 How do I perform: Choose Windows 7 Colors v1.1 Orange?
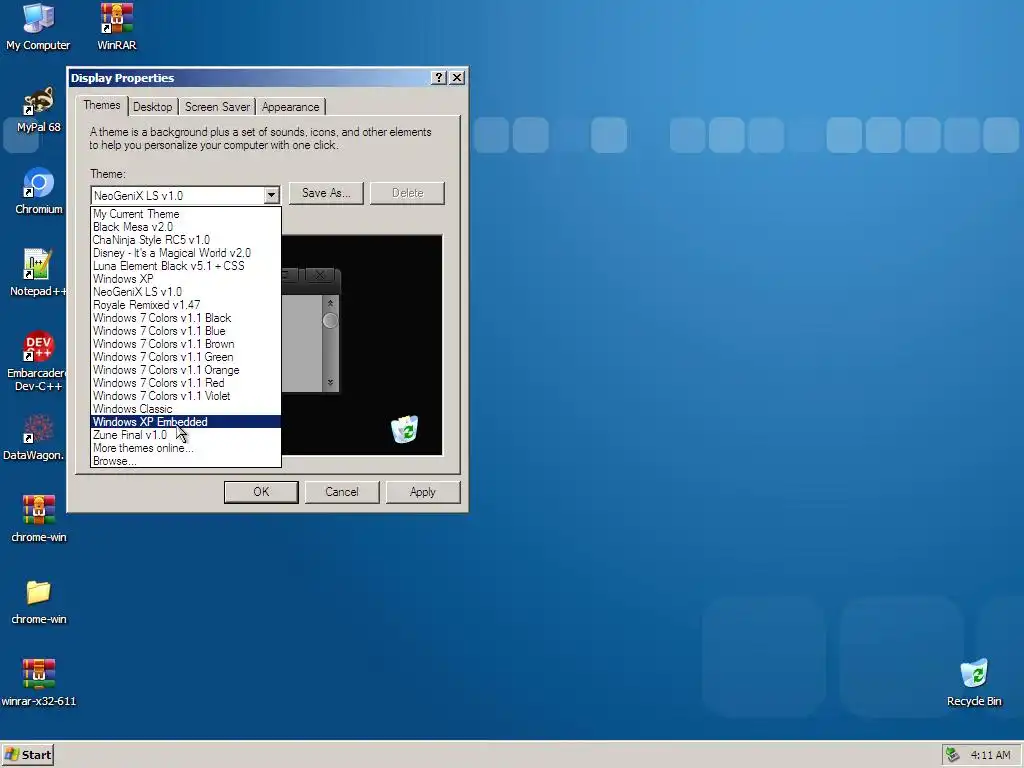pos(185,370)
